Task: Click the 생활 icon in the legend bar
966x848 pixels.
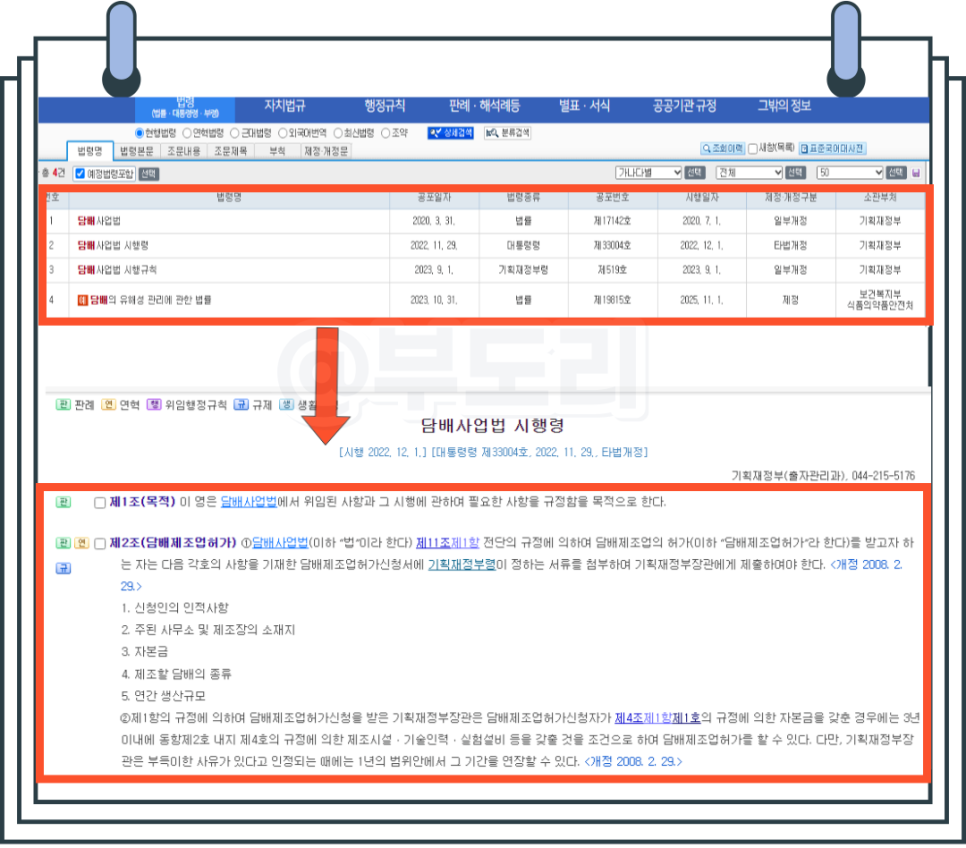Action: click(x=286, y=404)
